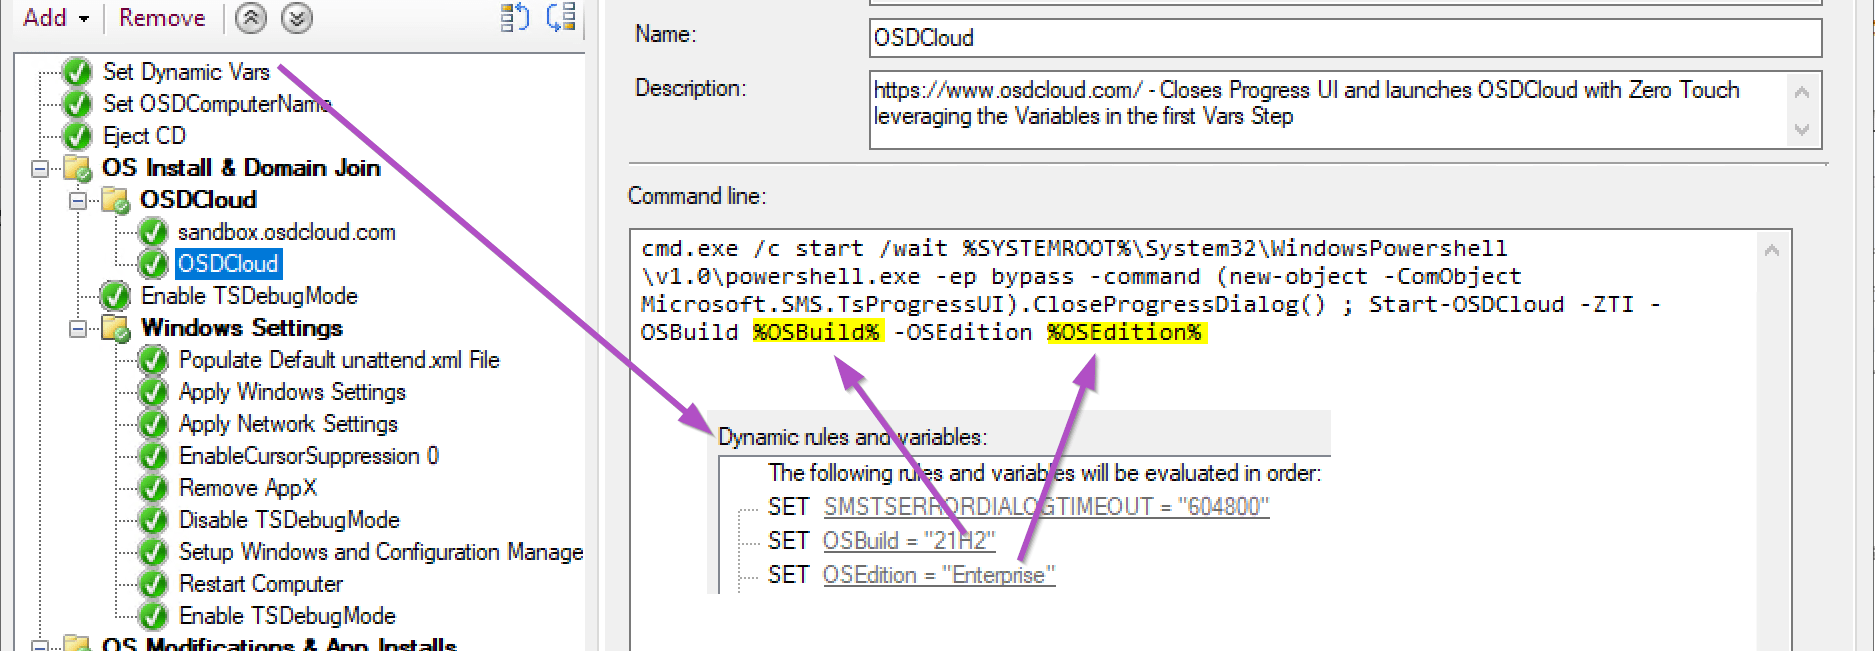Click the green check icon beside Eject CD

click(x=77, y=136)
